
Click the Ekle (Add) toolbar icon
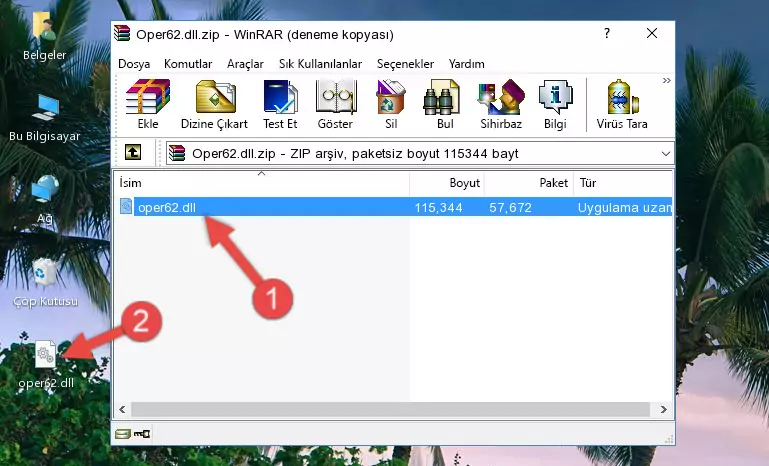coord(148,104)
